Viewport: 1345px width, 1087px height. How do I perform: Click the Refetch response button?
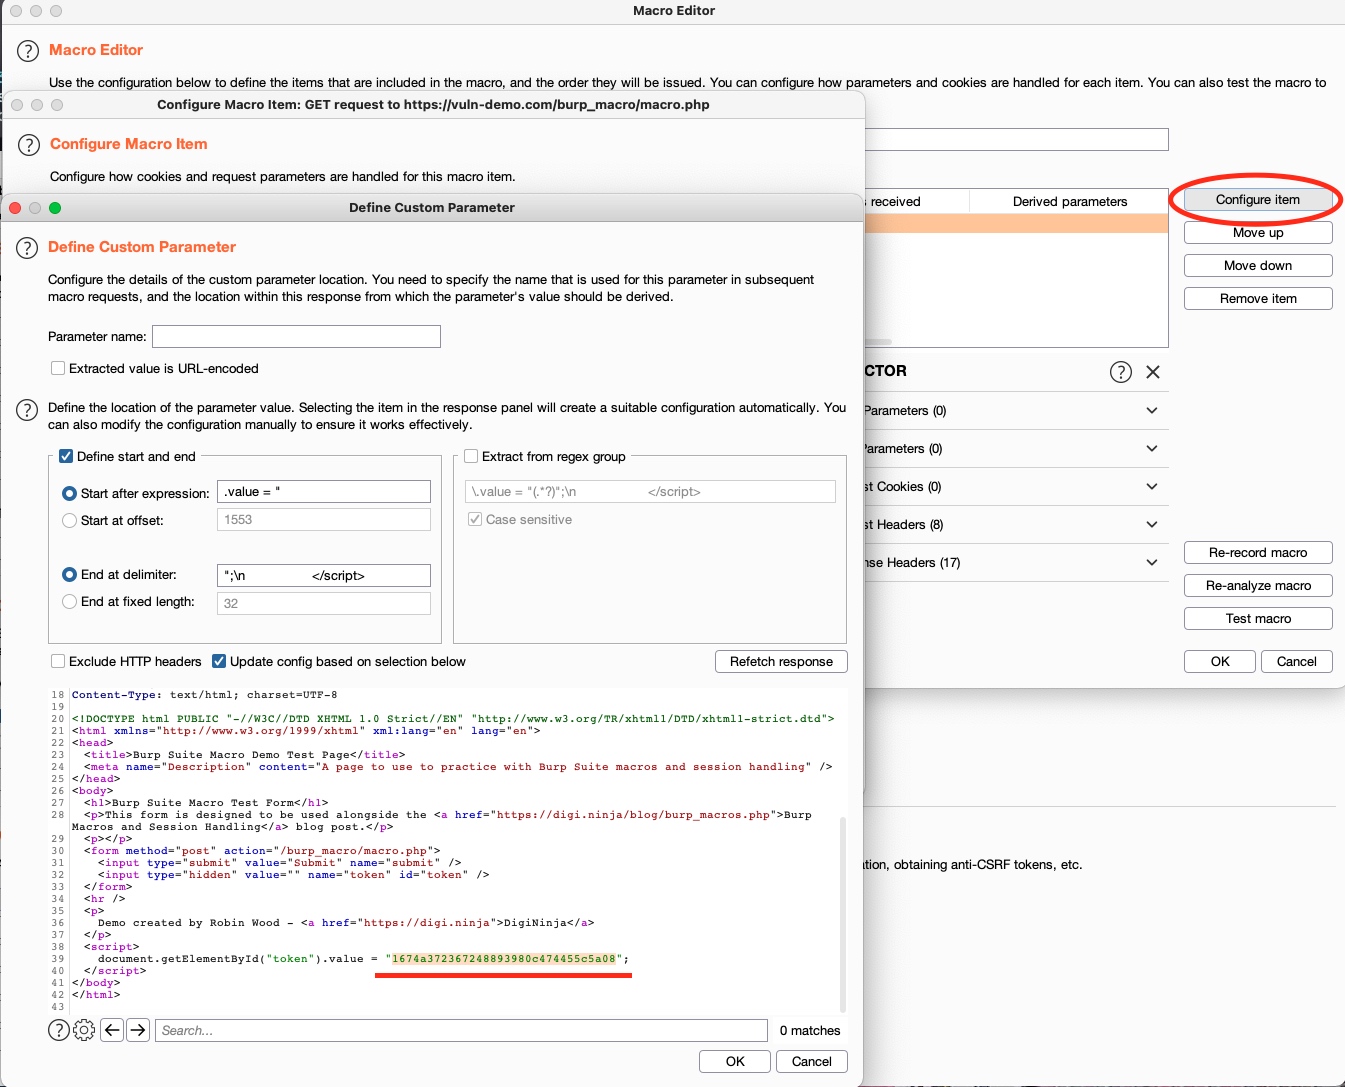[781, 661]
